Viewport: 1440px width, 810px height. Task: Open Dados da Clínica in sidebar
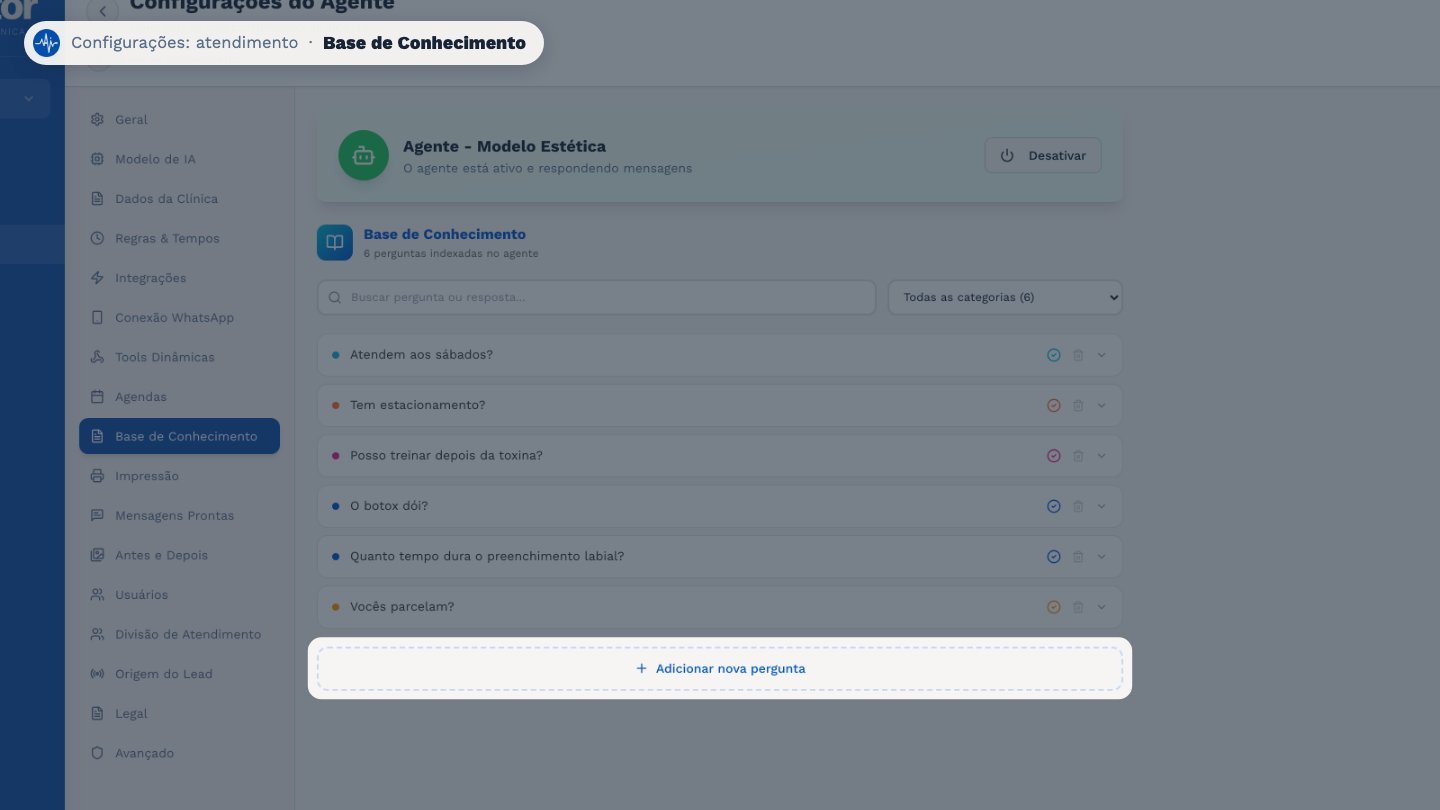click(x=180, y=198)
